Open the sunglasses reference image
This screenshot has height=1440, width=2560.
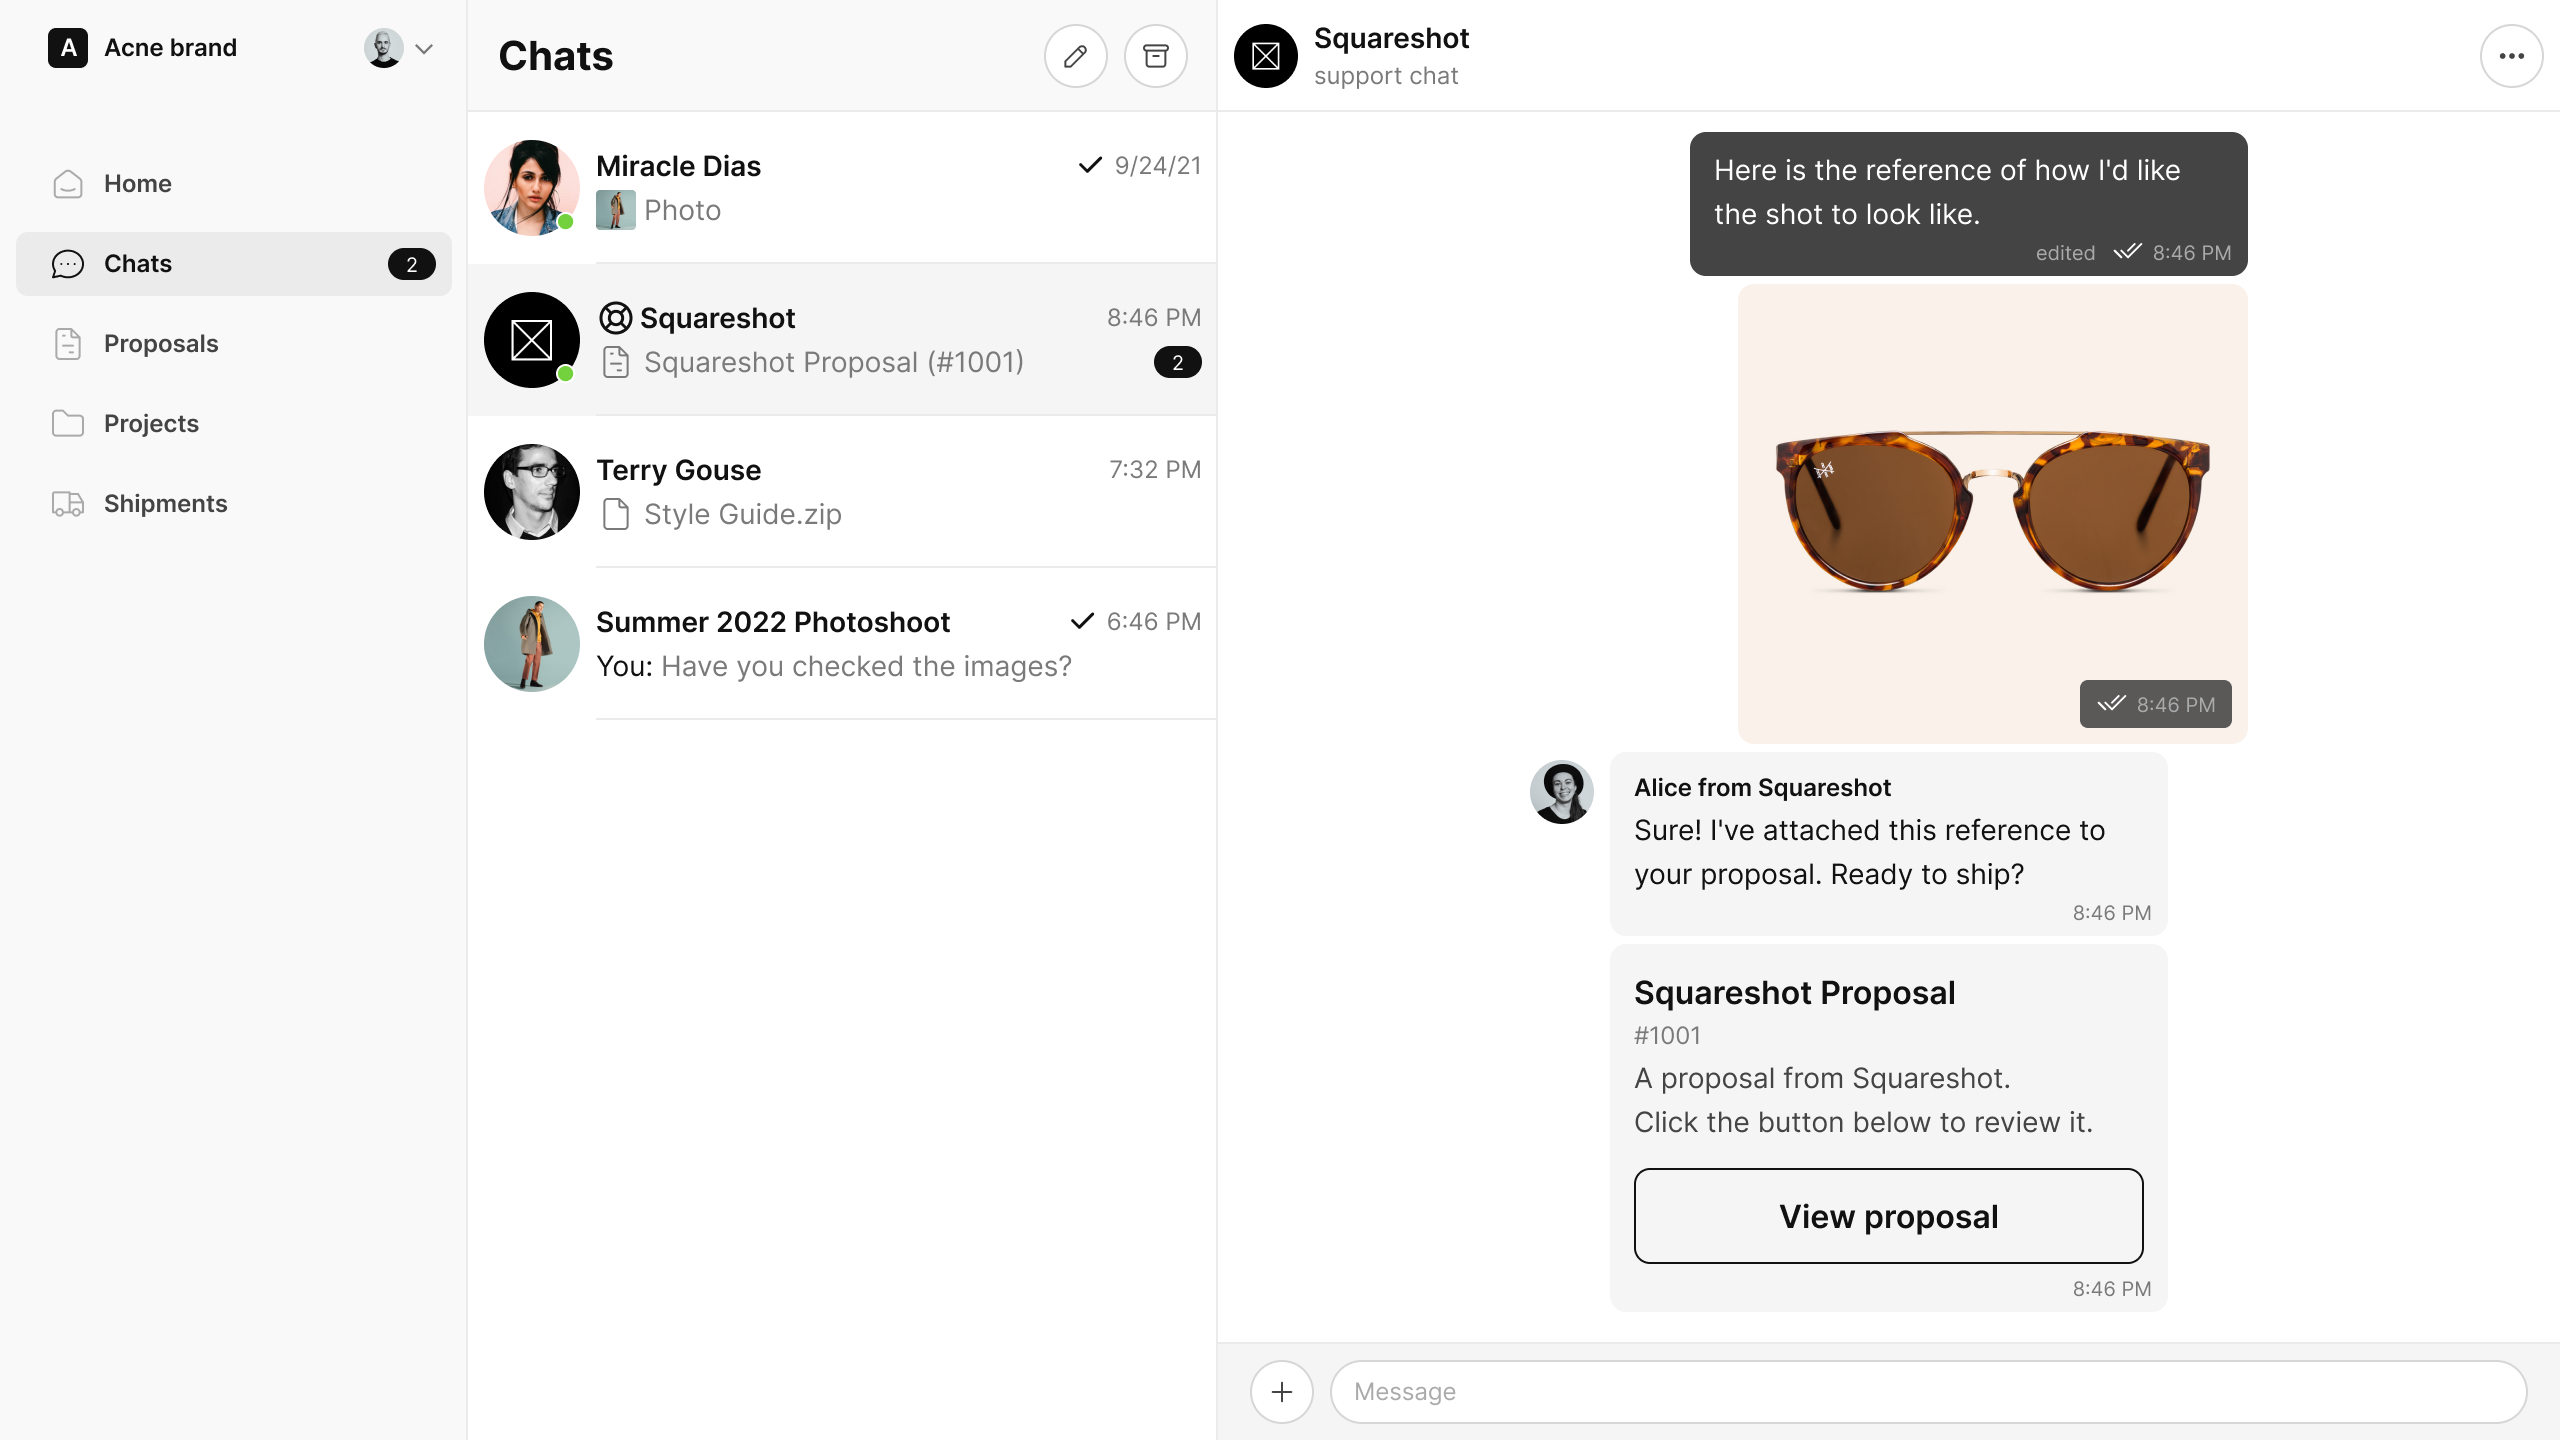point(1992,512)
